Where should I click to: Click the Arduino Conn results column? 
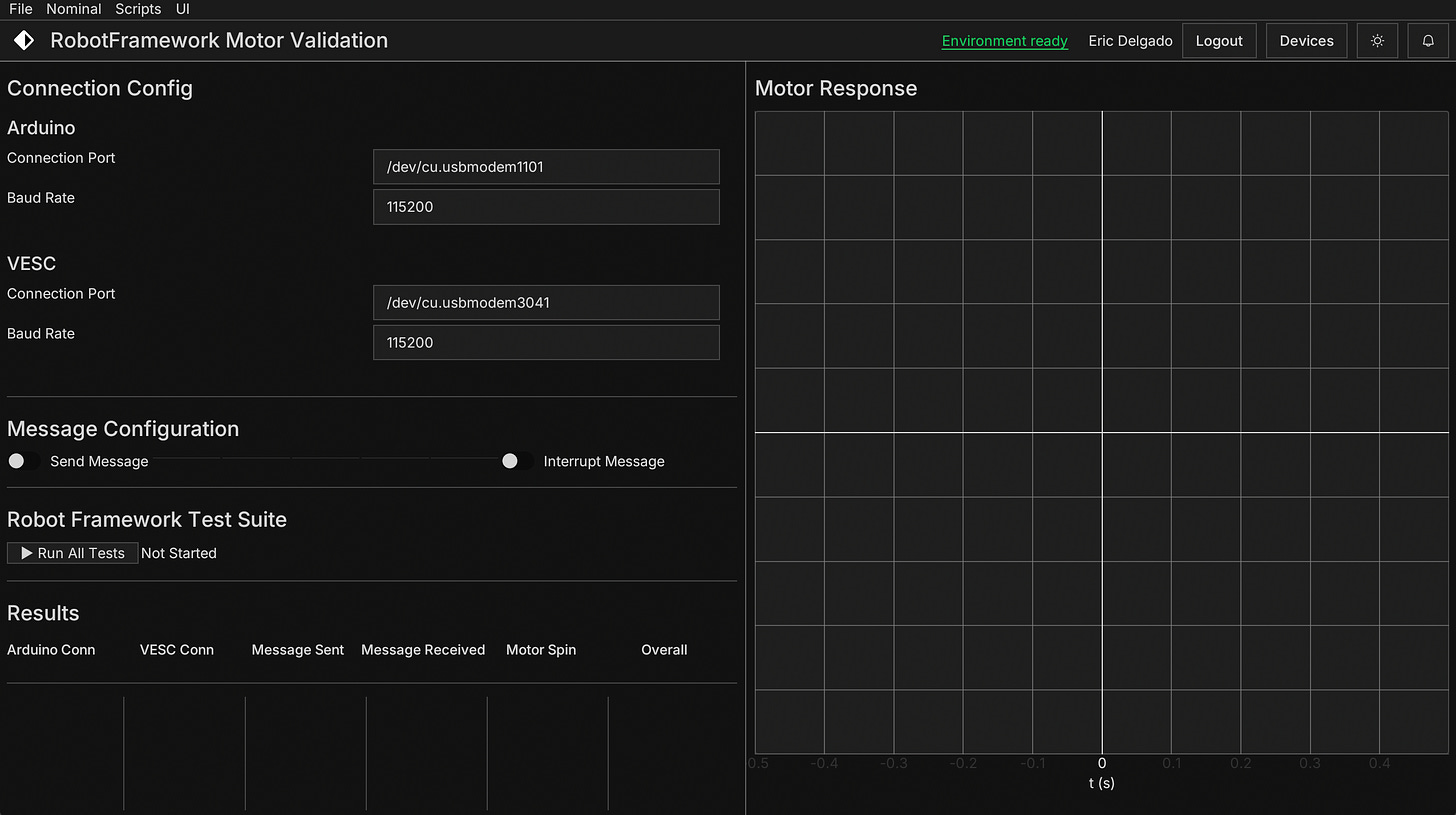(x=51, y=650)
